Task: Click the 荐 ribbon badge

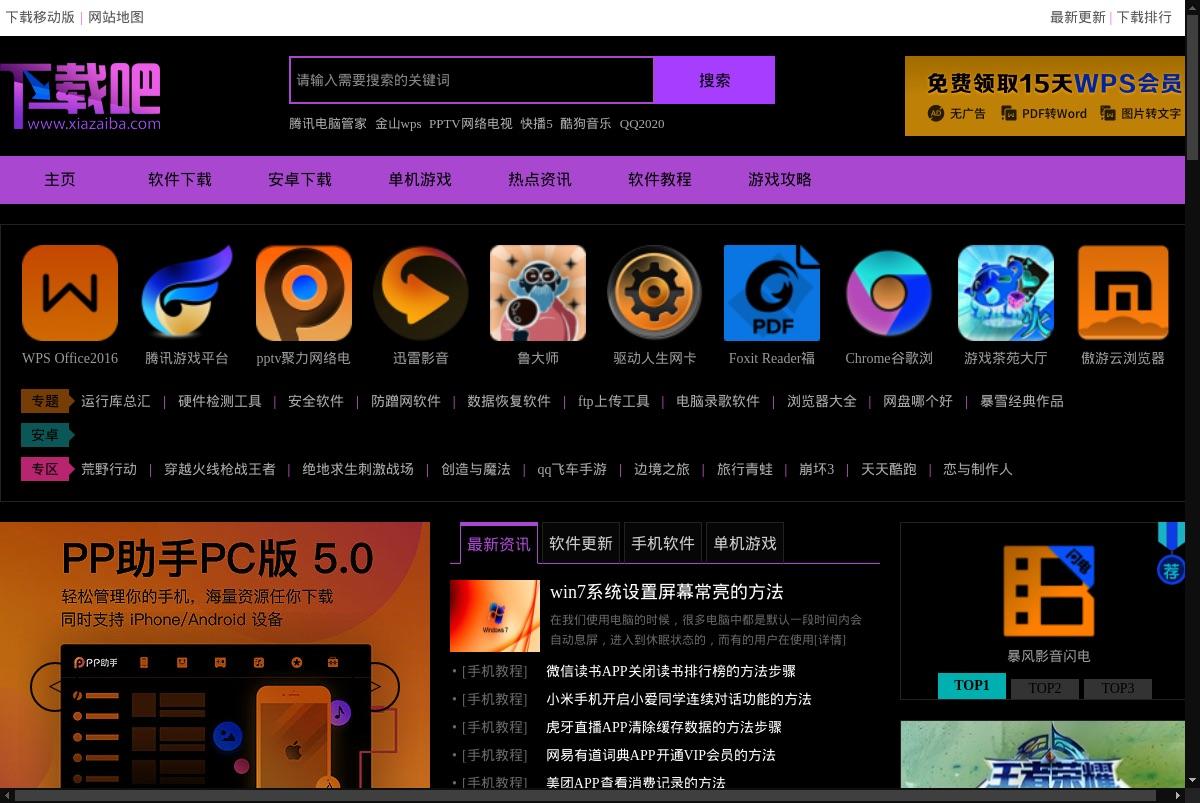Action: pyautogui.click(x=1171, y=554)
